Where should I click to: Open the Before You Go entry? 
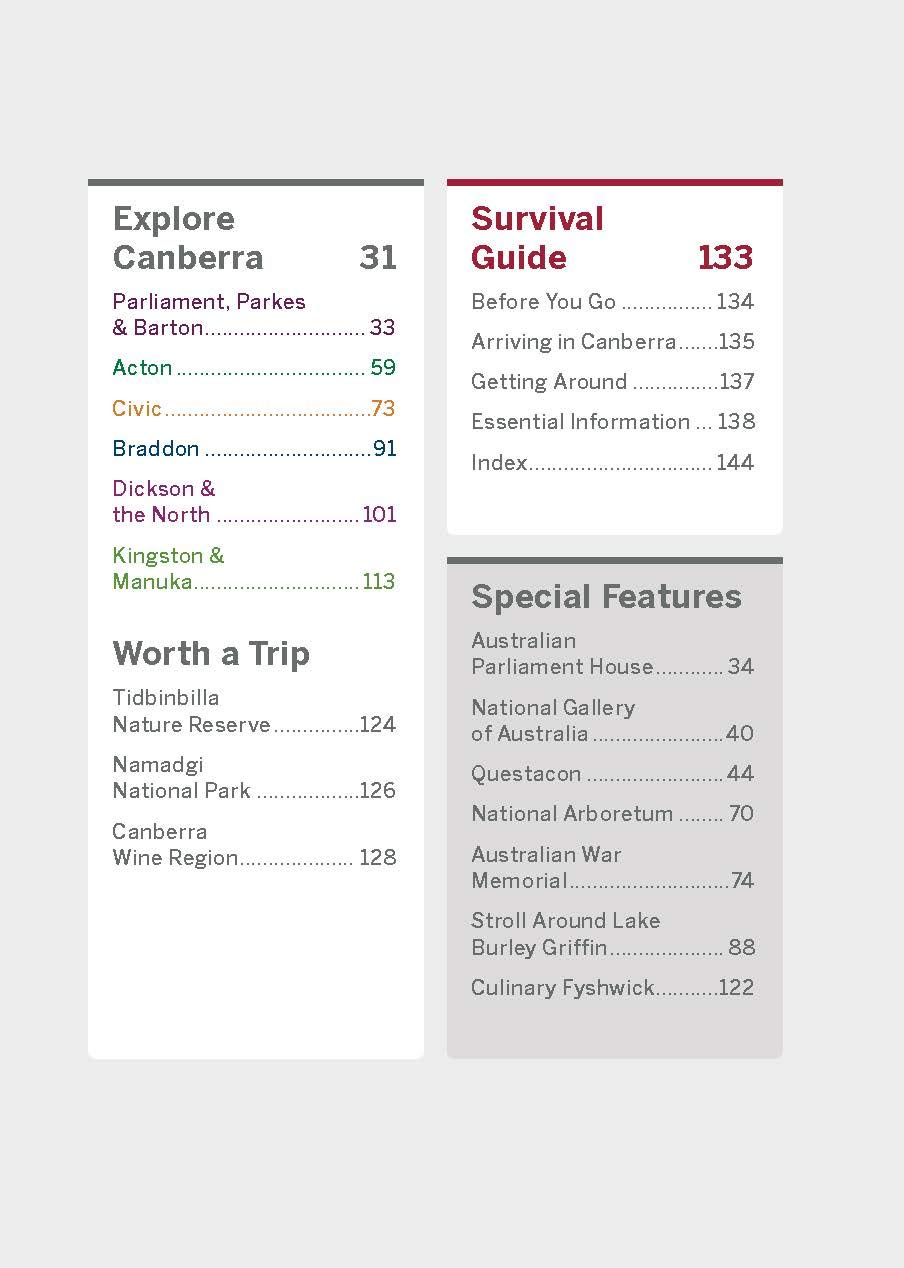pos(612,302)
